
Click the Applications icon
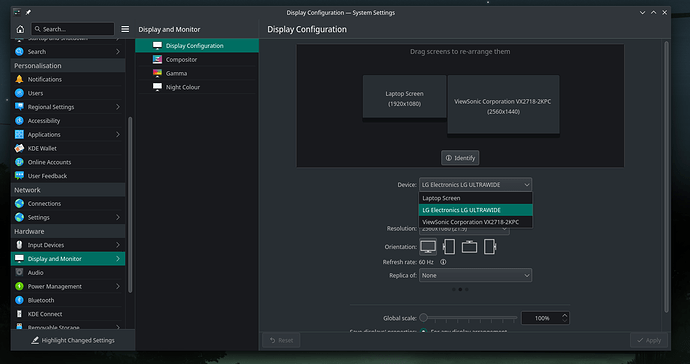pos(19,134)
